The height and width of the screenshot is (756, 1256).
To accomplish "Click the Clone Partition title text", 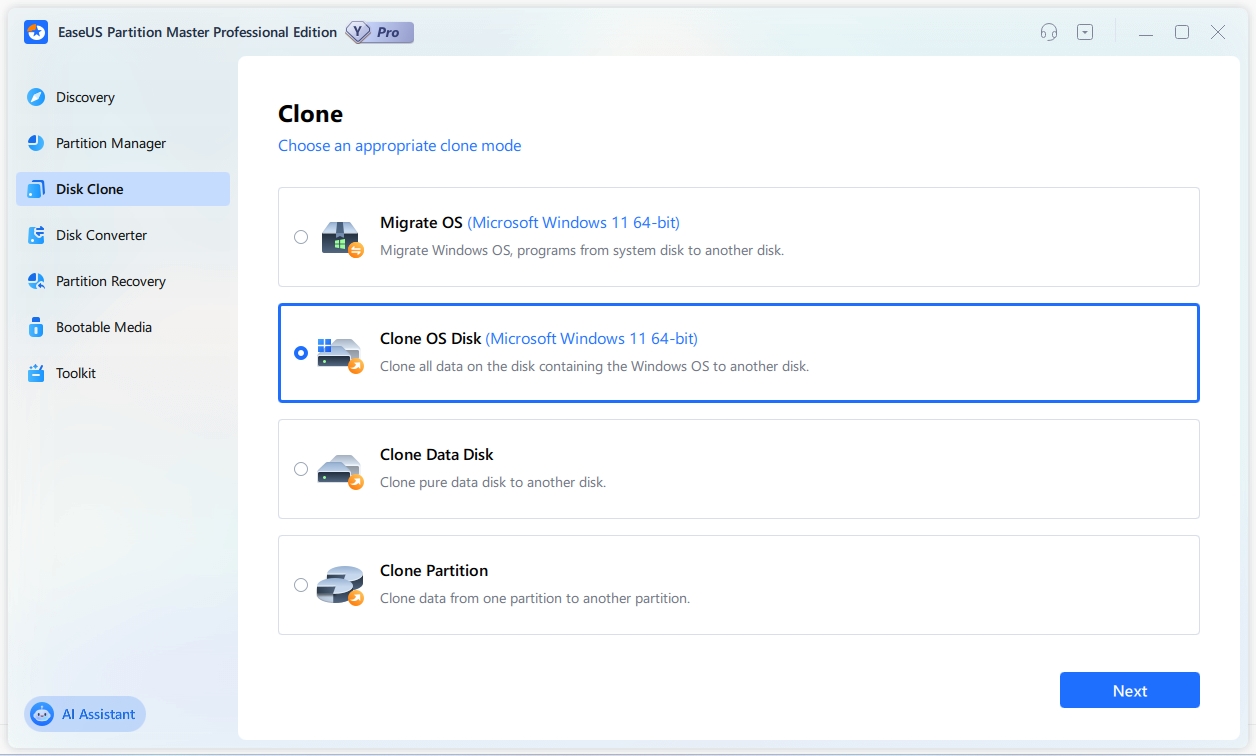I will (x=434, y=571).
